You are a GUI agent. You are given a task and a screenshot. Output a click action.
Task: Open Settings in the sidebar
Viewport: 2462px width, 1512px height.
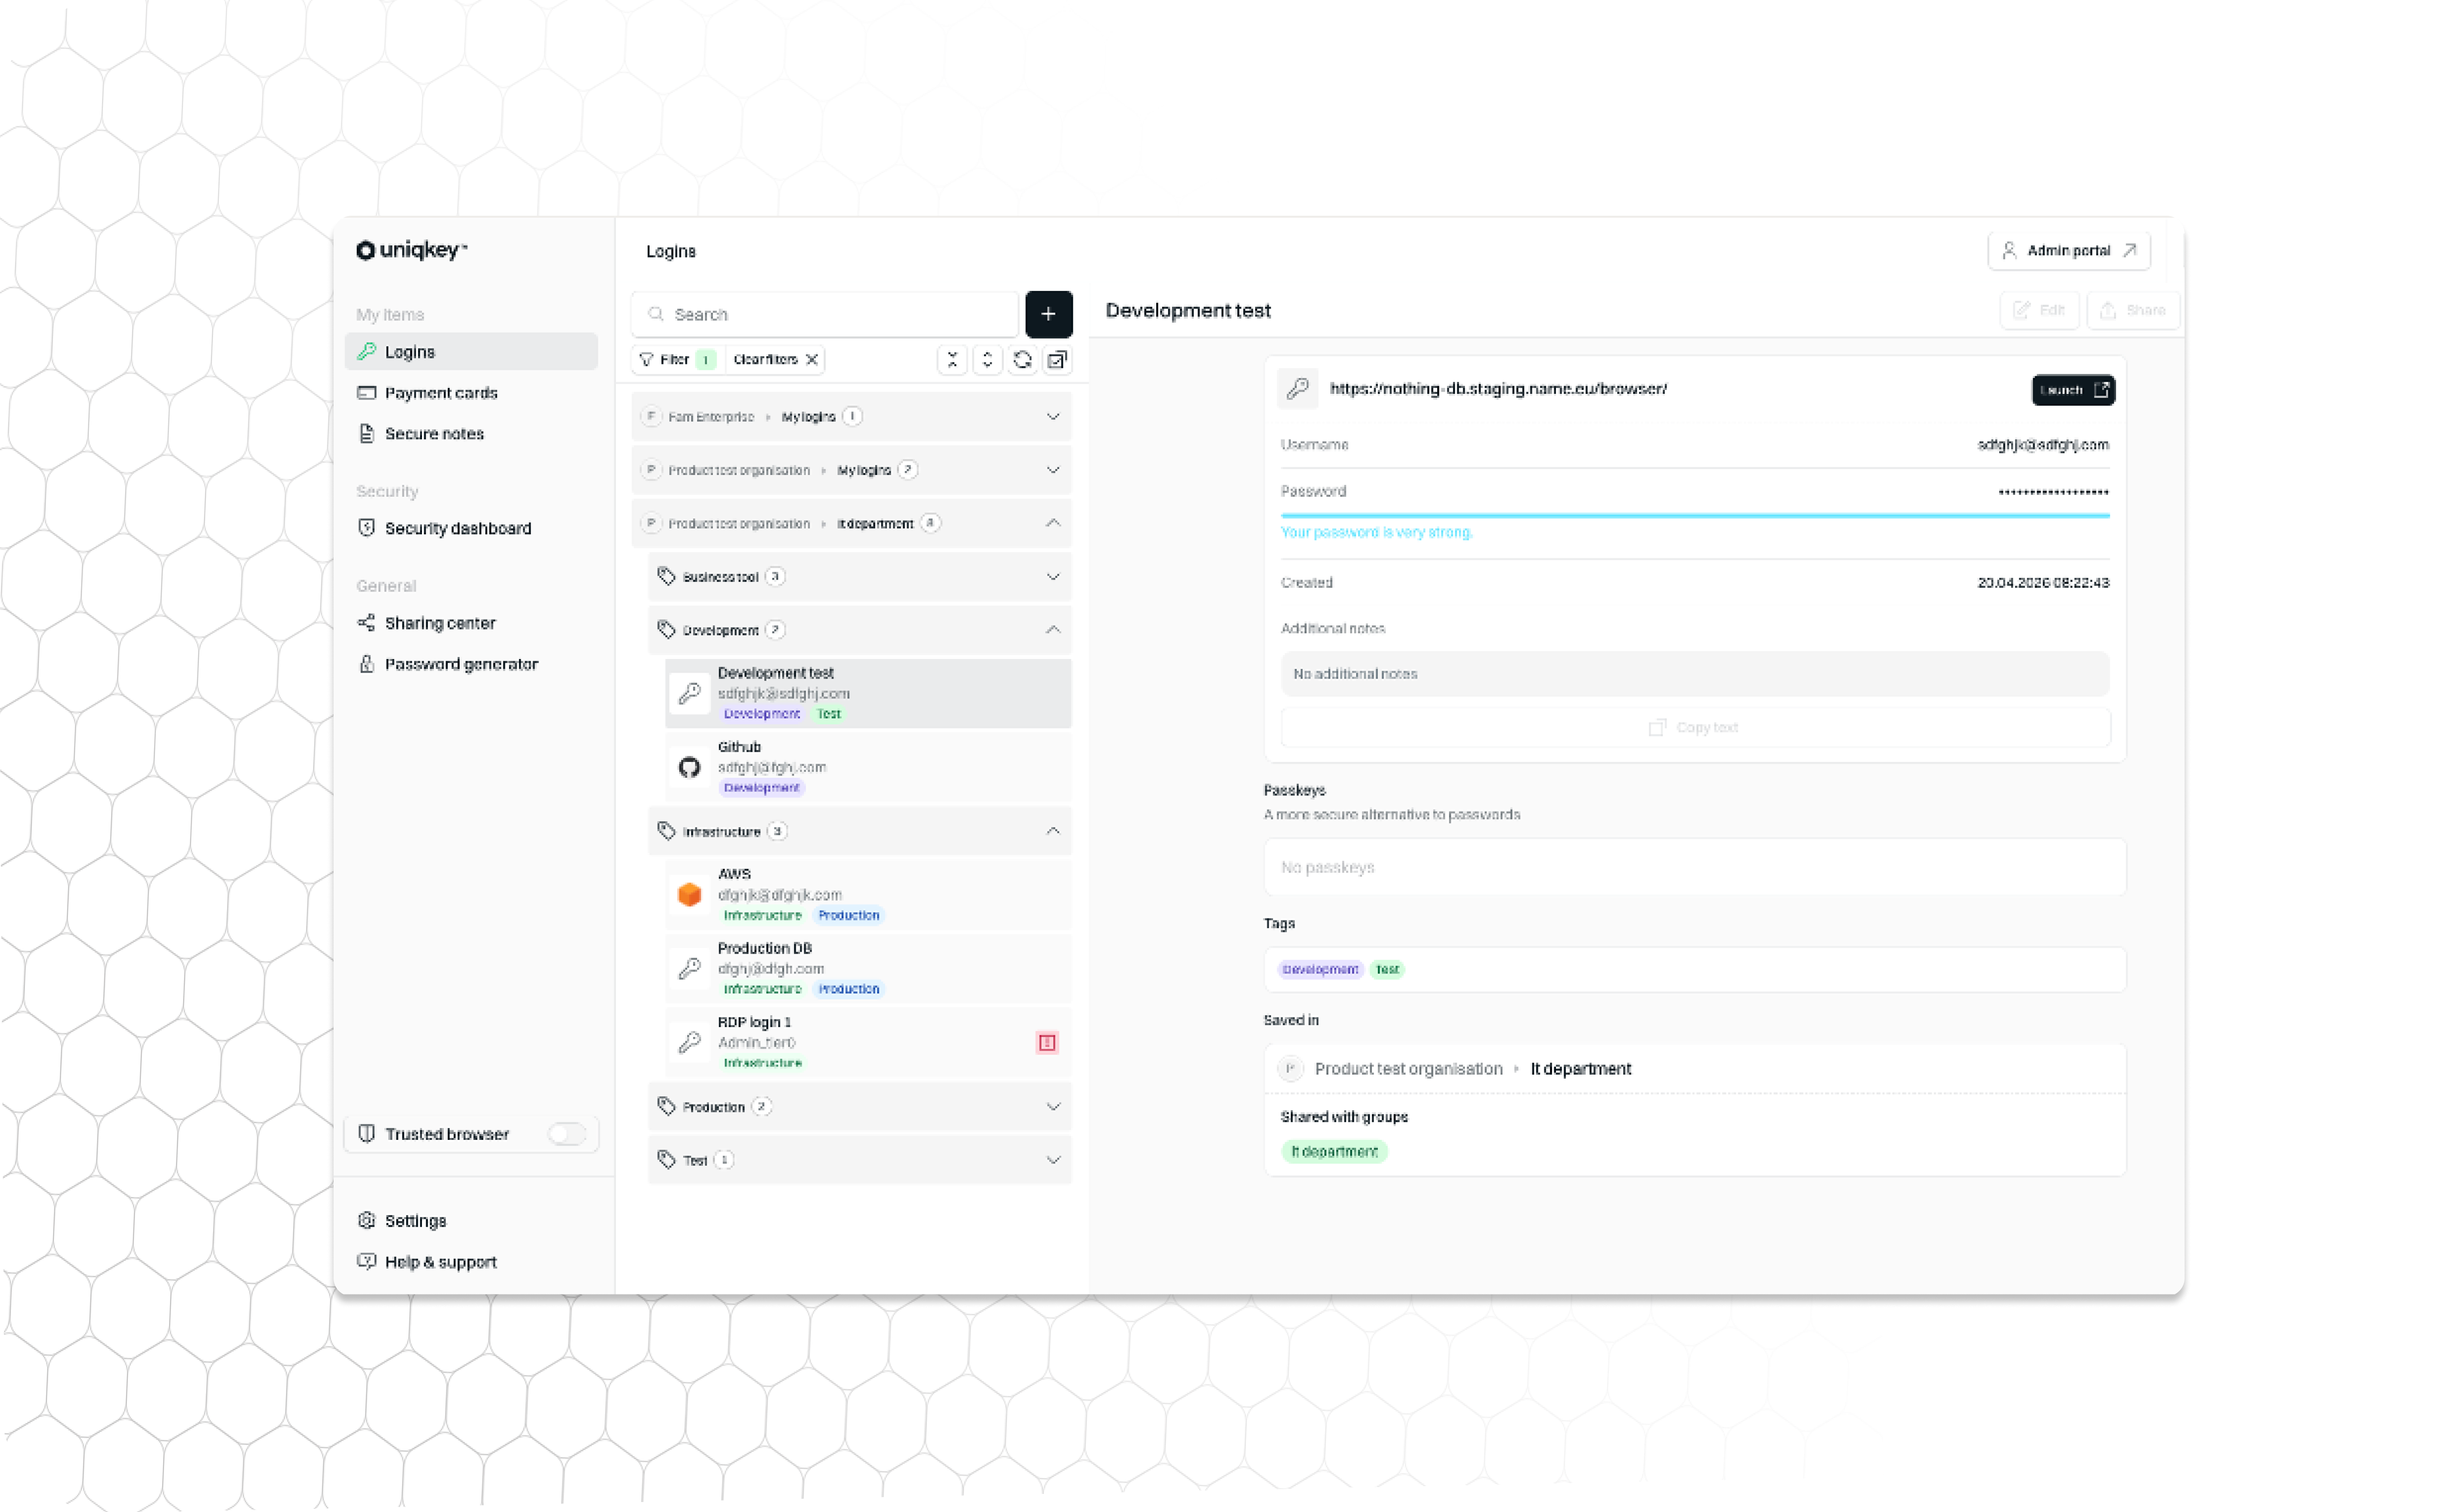(472, 1221)
